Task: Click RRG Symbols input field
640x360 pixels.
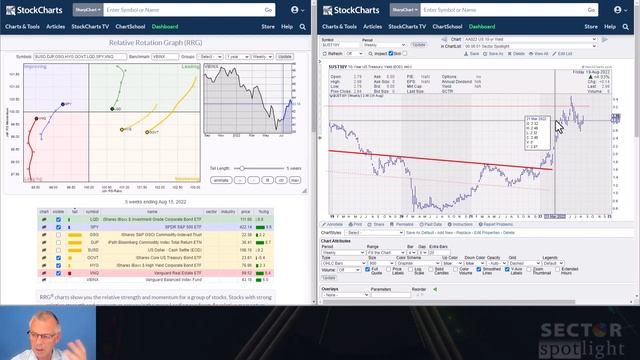Action: [80, 57]
